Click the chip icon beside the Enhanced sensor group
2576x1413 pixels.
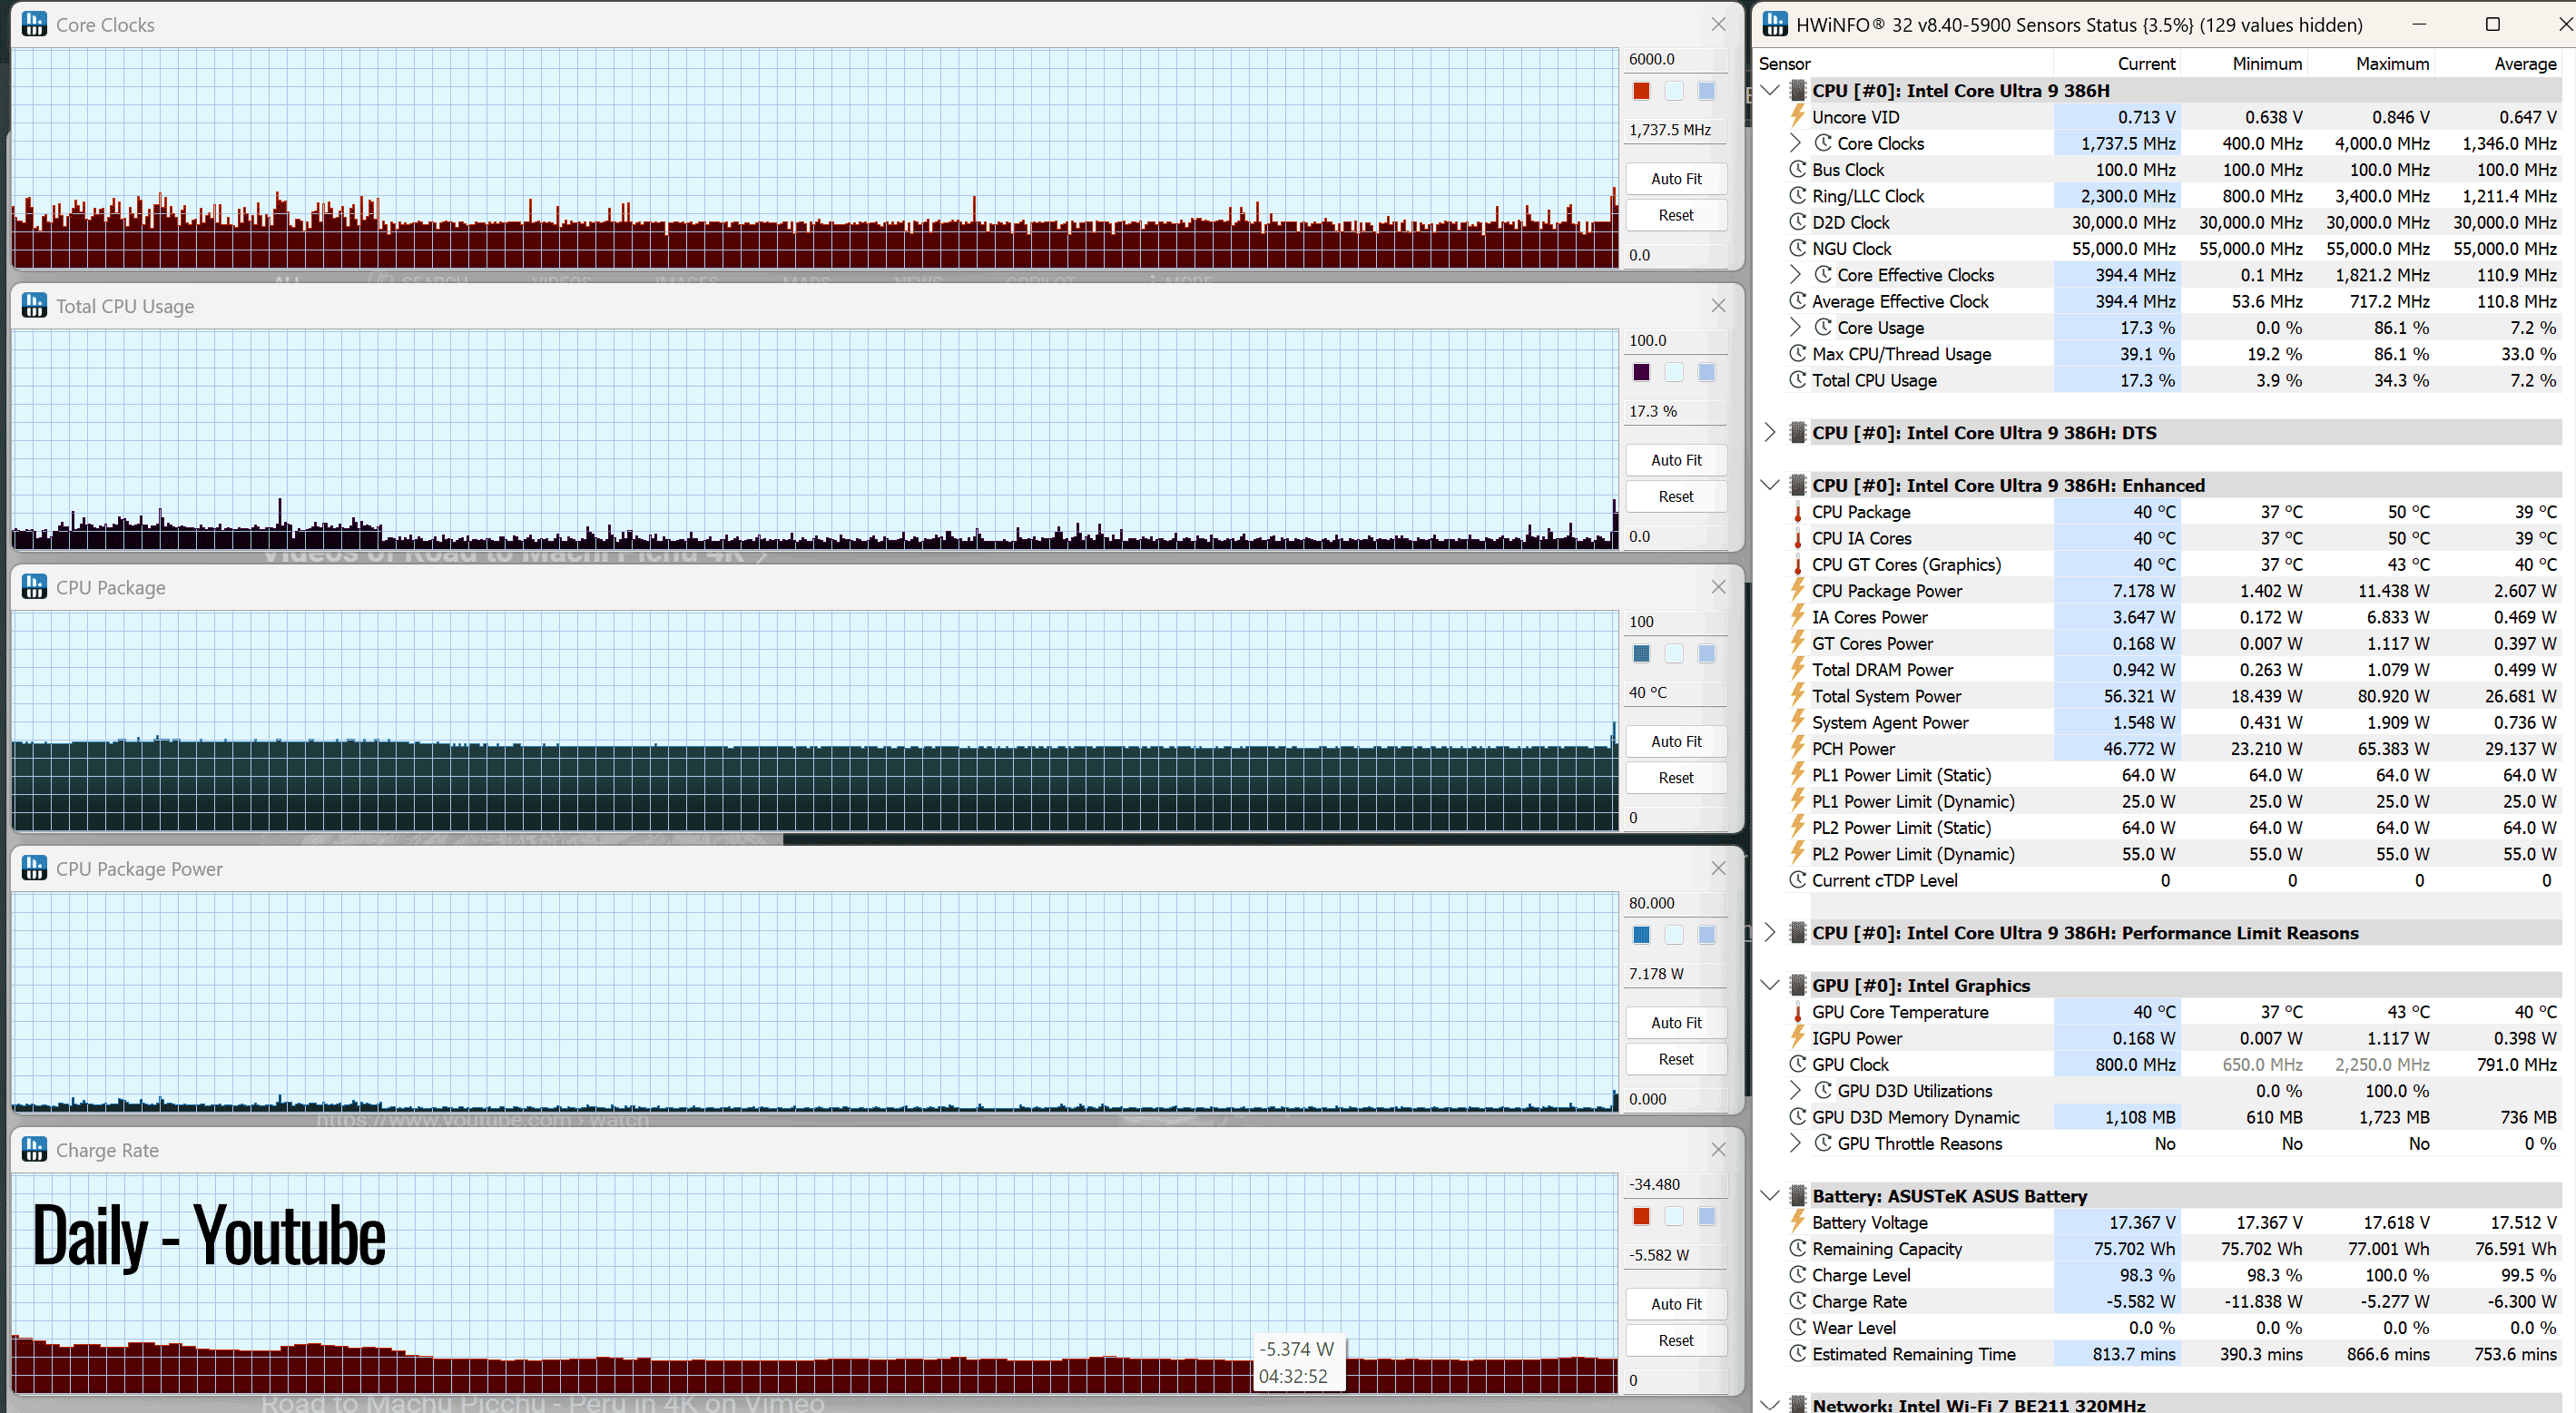[x=1798, y=485]
